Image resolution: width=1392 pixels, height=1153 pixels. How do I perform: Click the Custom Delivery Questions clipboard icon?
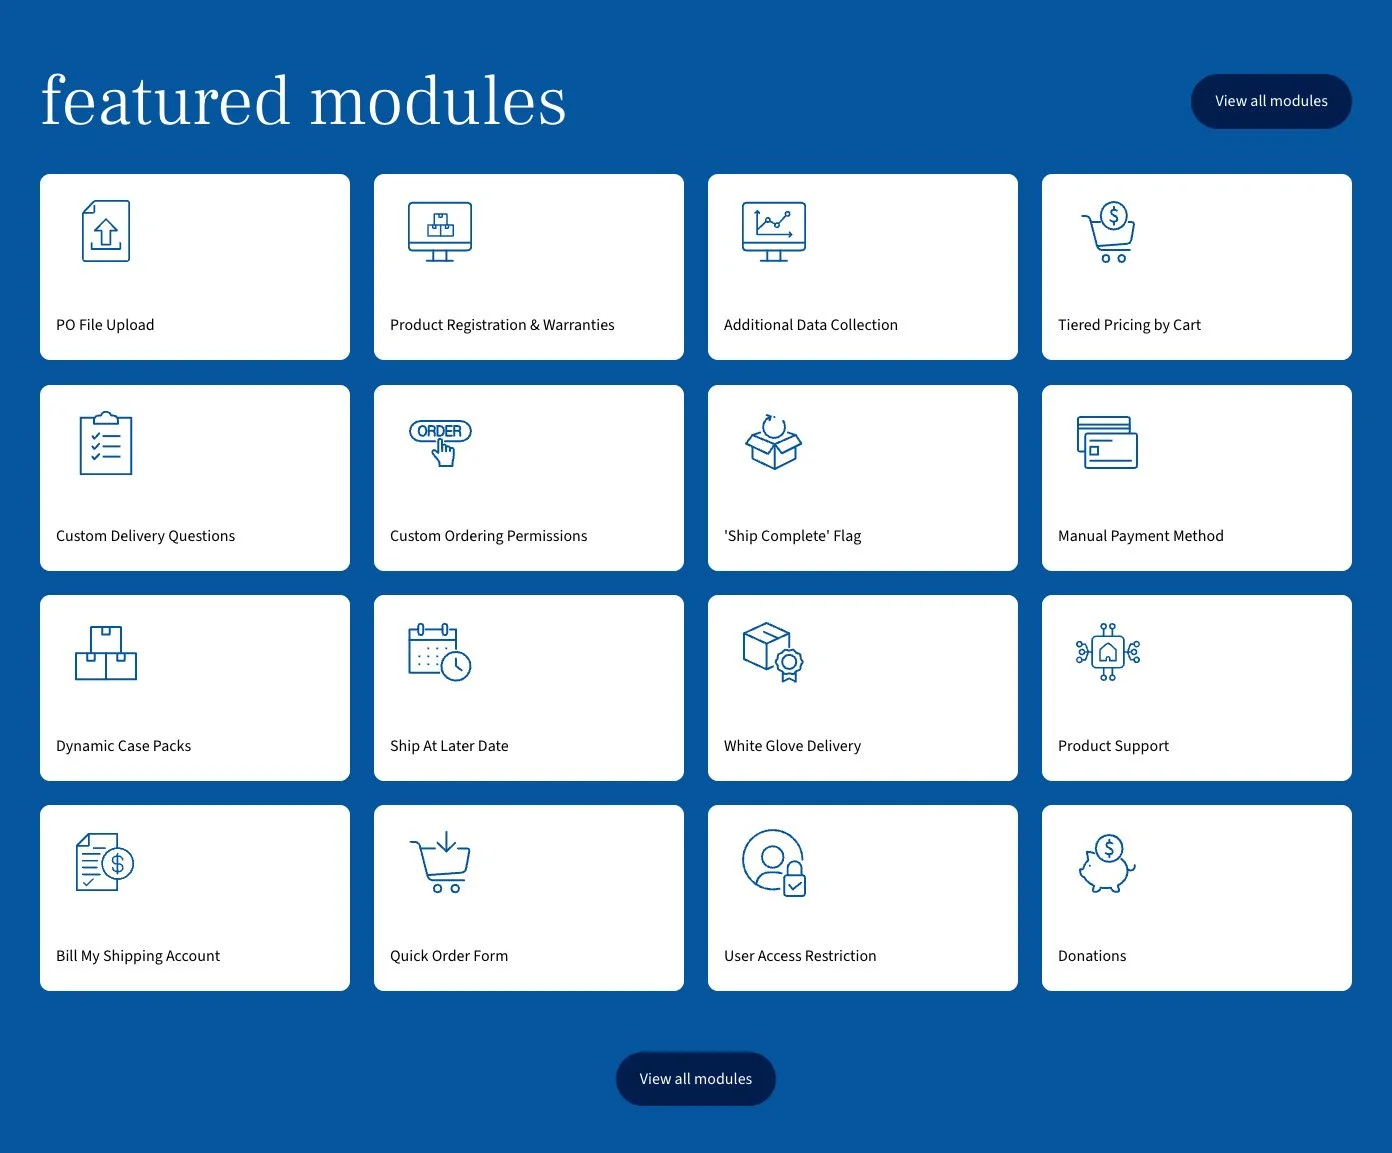[104, 443]
